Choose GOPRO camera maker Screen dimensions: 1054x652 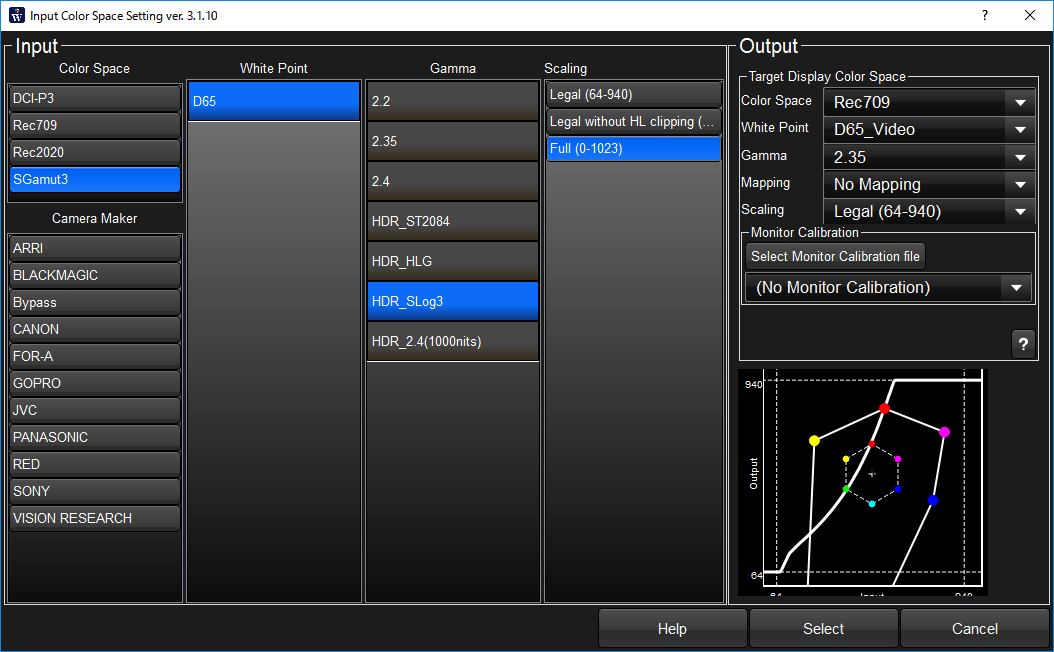95,383
